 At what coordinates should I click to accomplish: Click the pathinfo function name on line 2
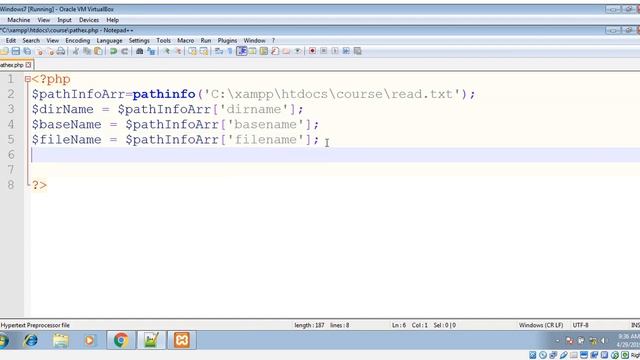[x=164, y=94]
